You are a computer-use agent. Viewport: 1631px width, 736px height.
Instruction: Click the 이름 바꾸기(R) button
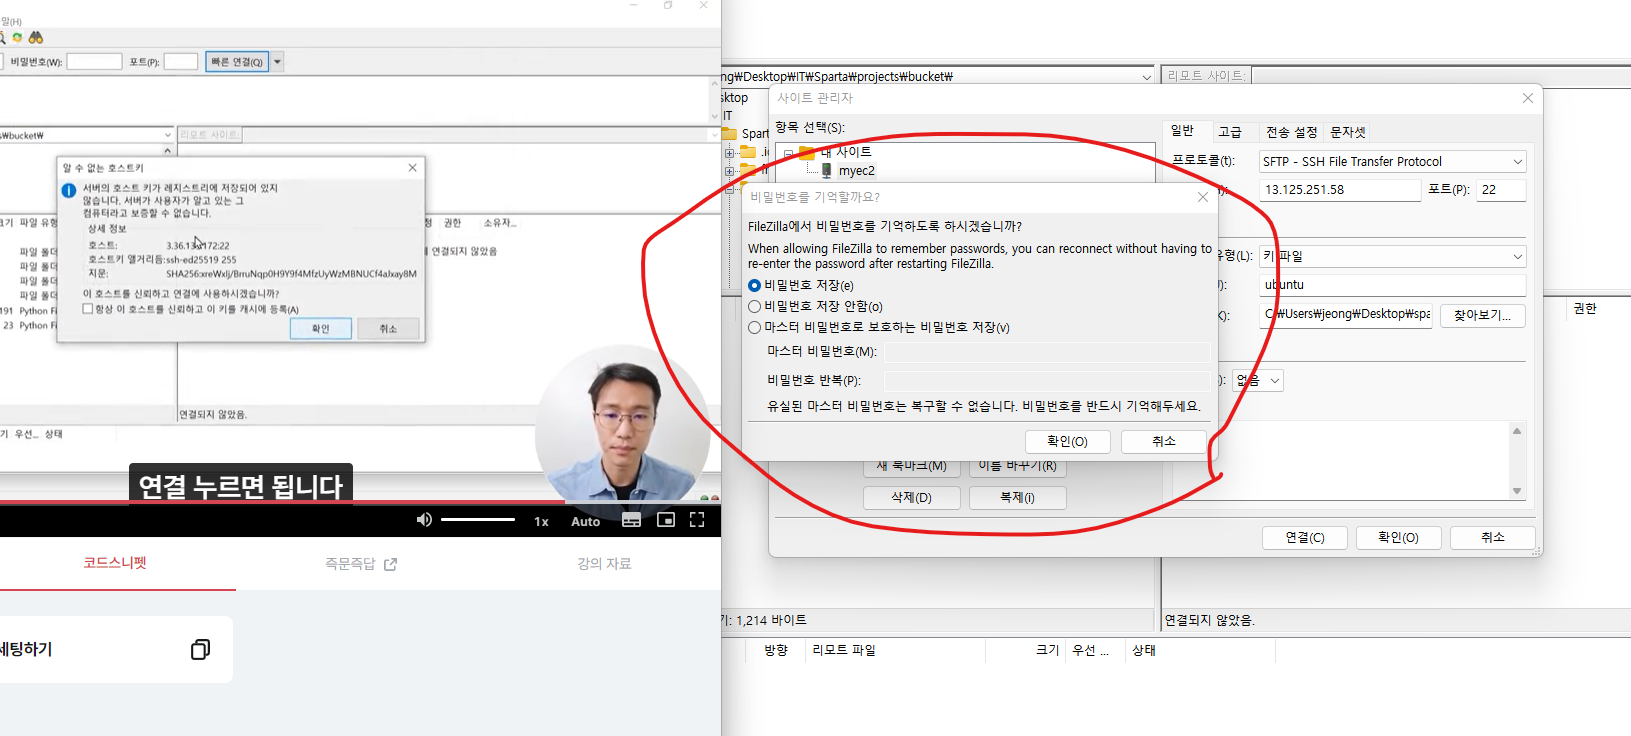coord(1017,467)
